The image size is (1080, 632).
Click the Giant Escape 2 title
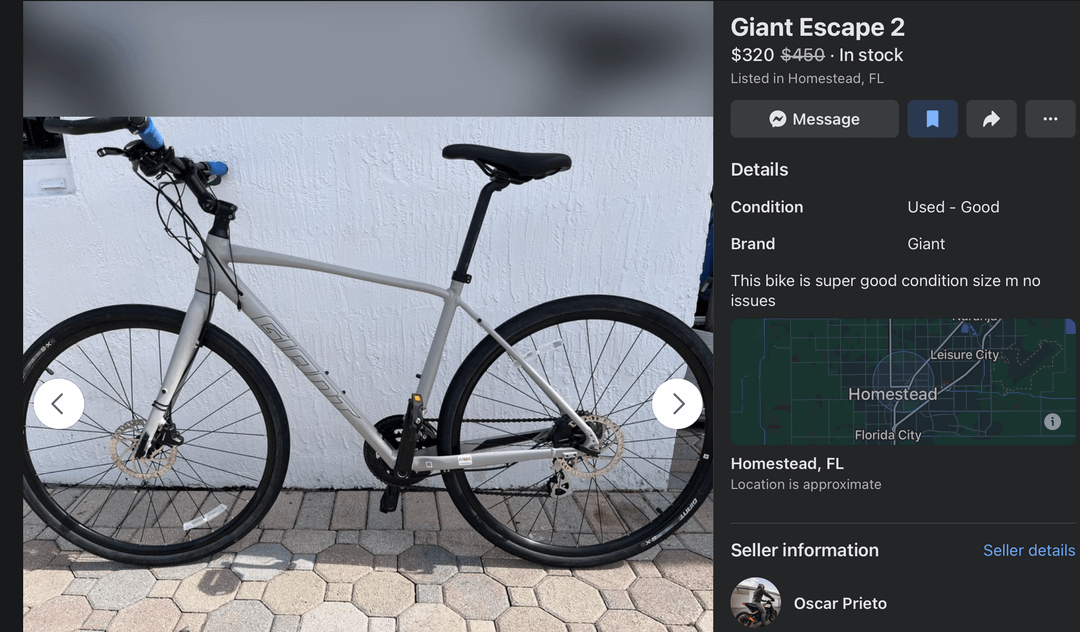(818, 28)
